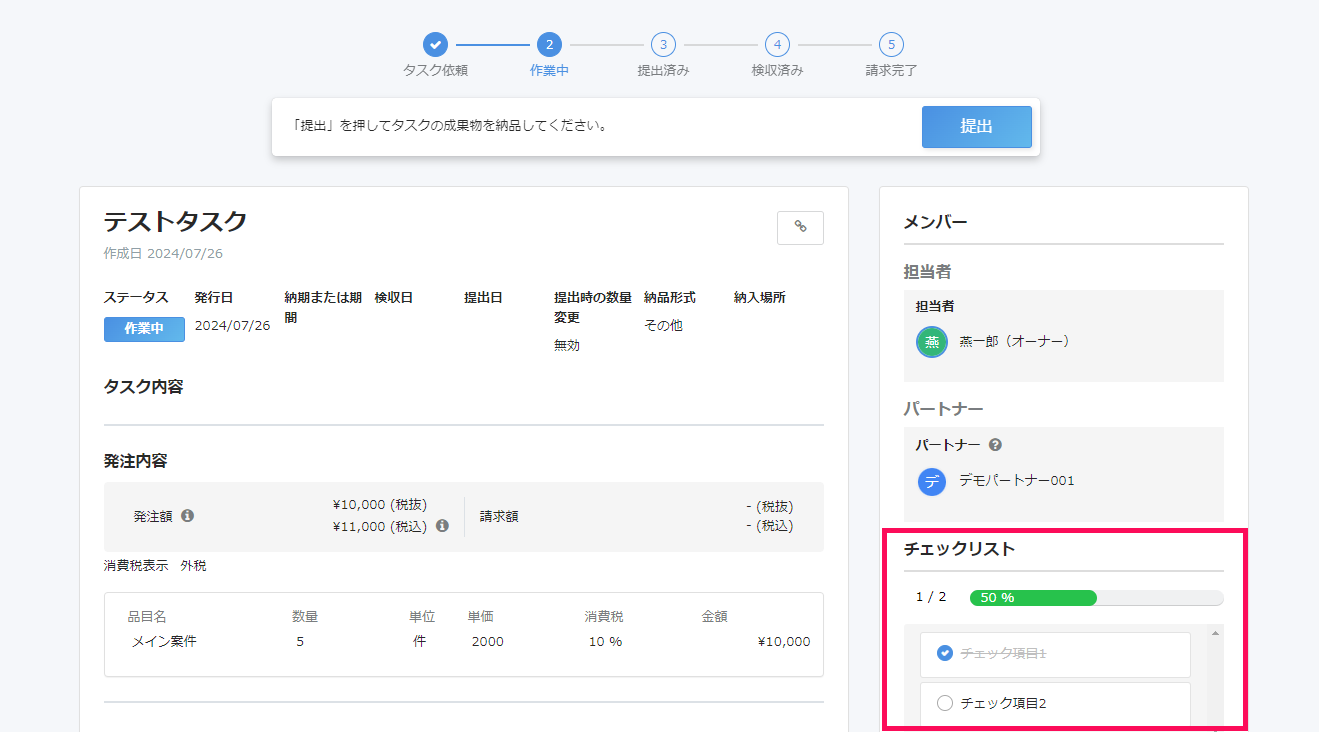Click the 請求額 label
This screenshot has width=1319, height=732.
[x=499, y=517]
